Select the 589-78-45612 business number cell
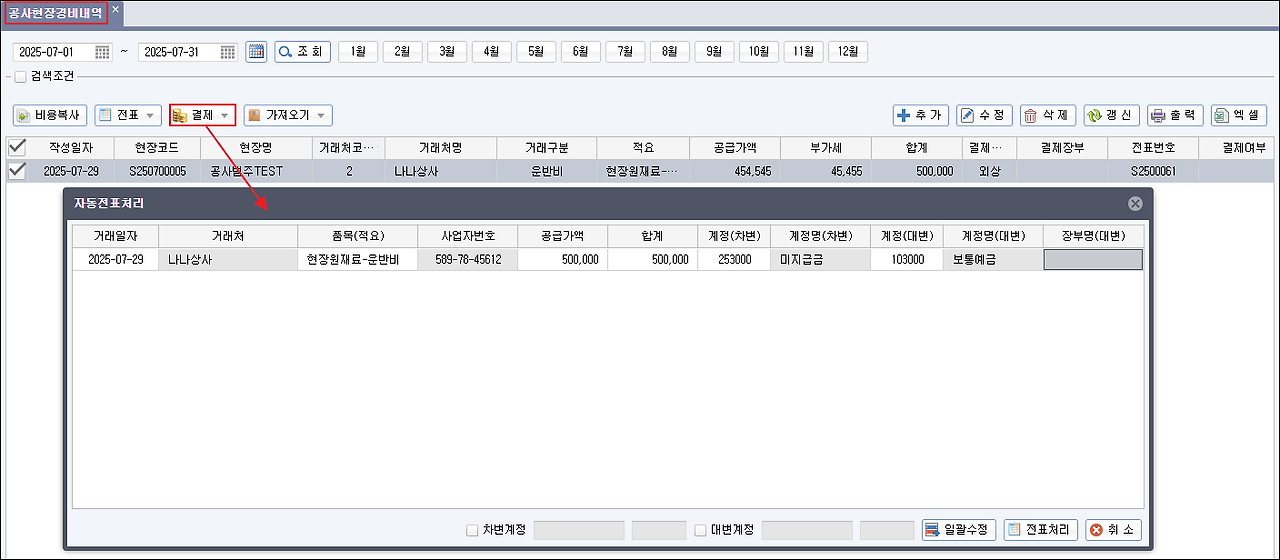 click(467, 259)
